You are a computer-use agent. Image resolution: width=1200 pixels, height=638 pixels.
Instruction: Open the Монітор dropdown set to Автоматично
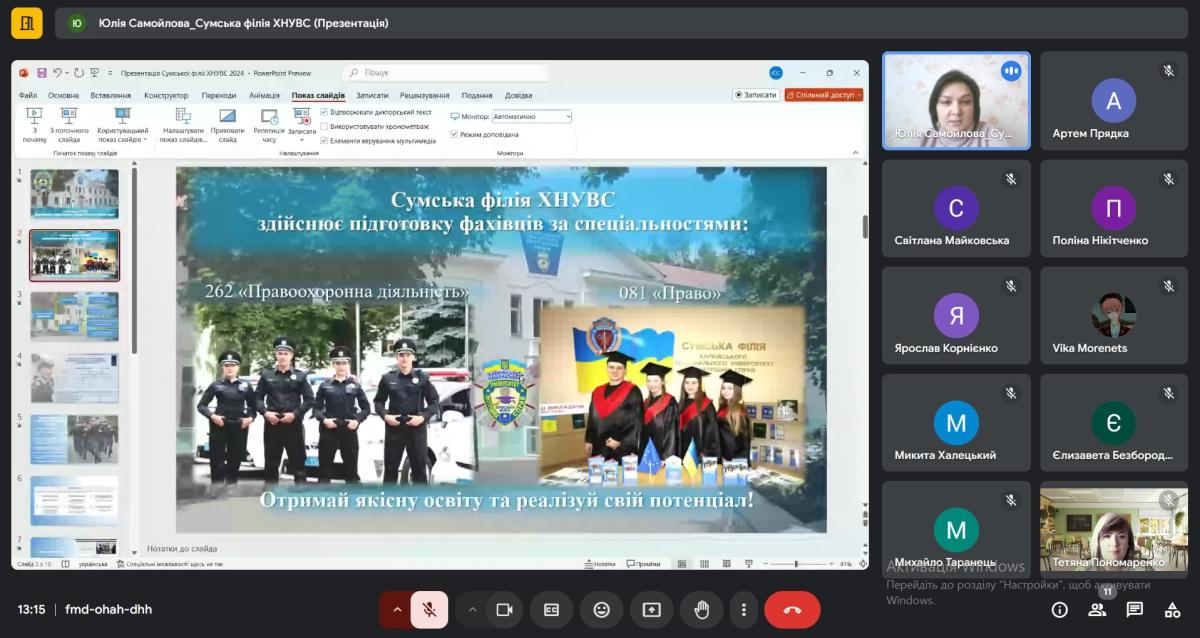tap(532, 117)
